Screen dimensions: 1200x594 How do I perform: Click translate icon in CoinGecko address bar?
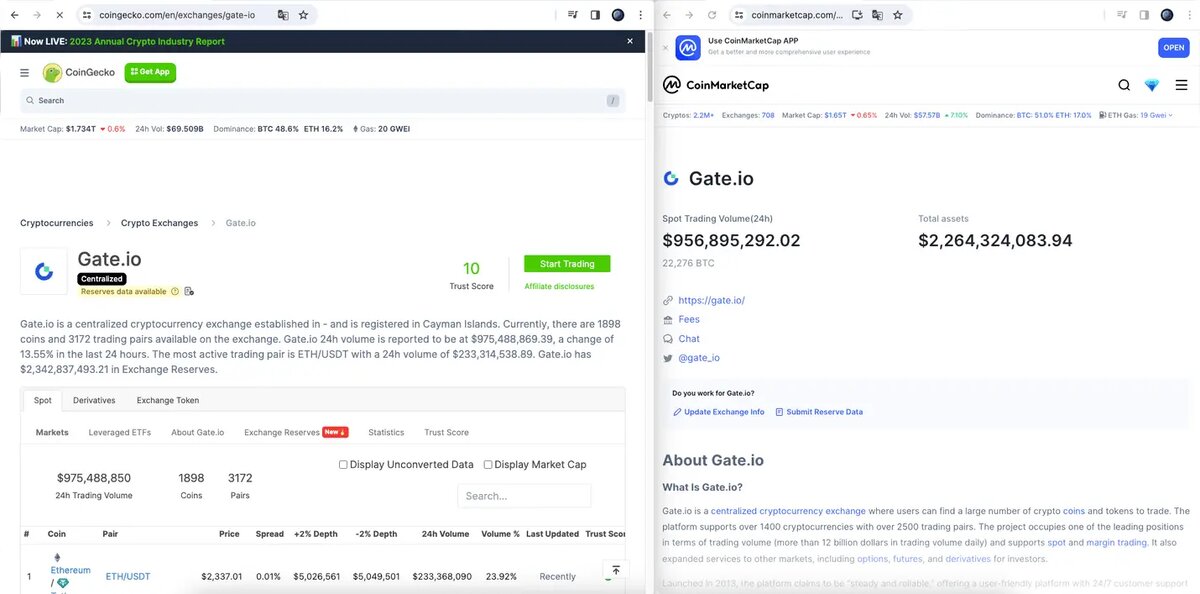click(283, 15)
